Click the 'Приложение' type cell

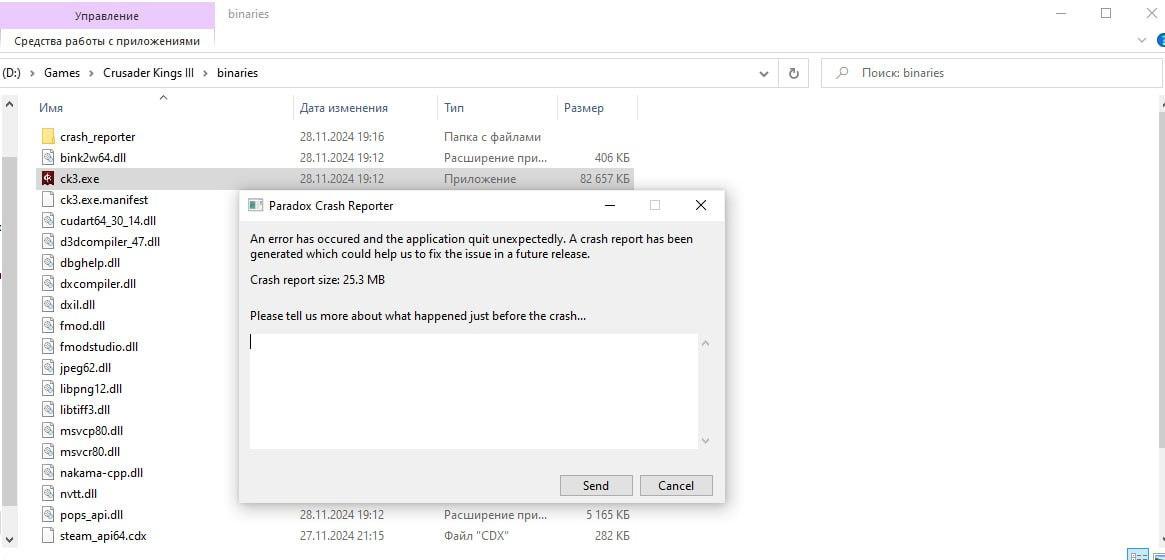(480, 179)
